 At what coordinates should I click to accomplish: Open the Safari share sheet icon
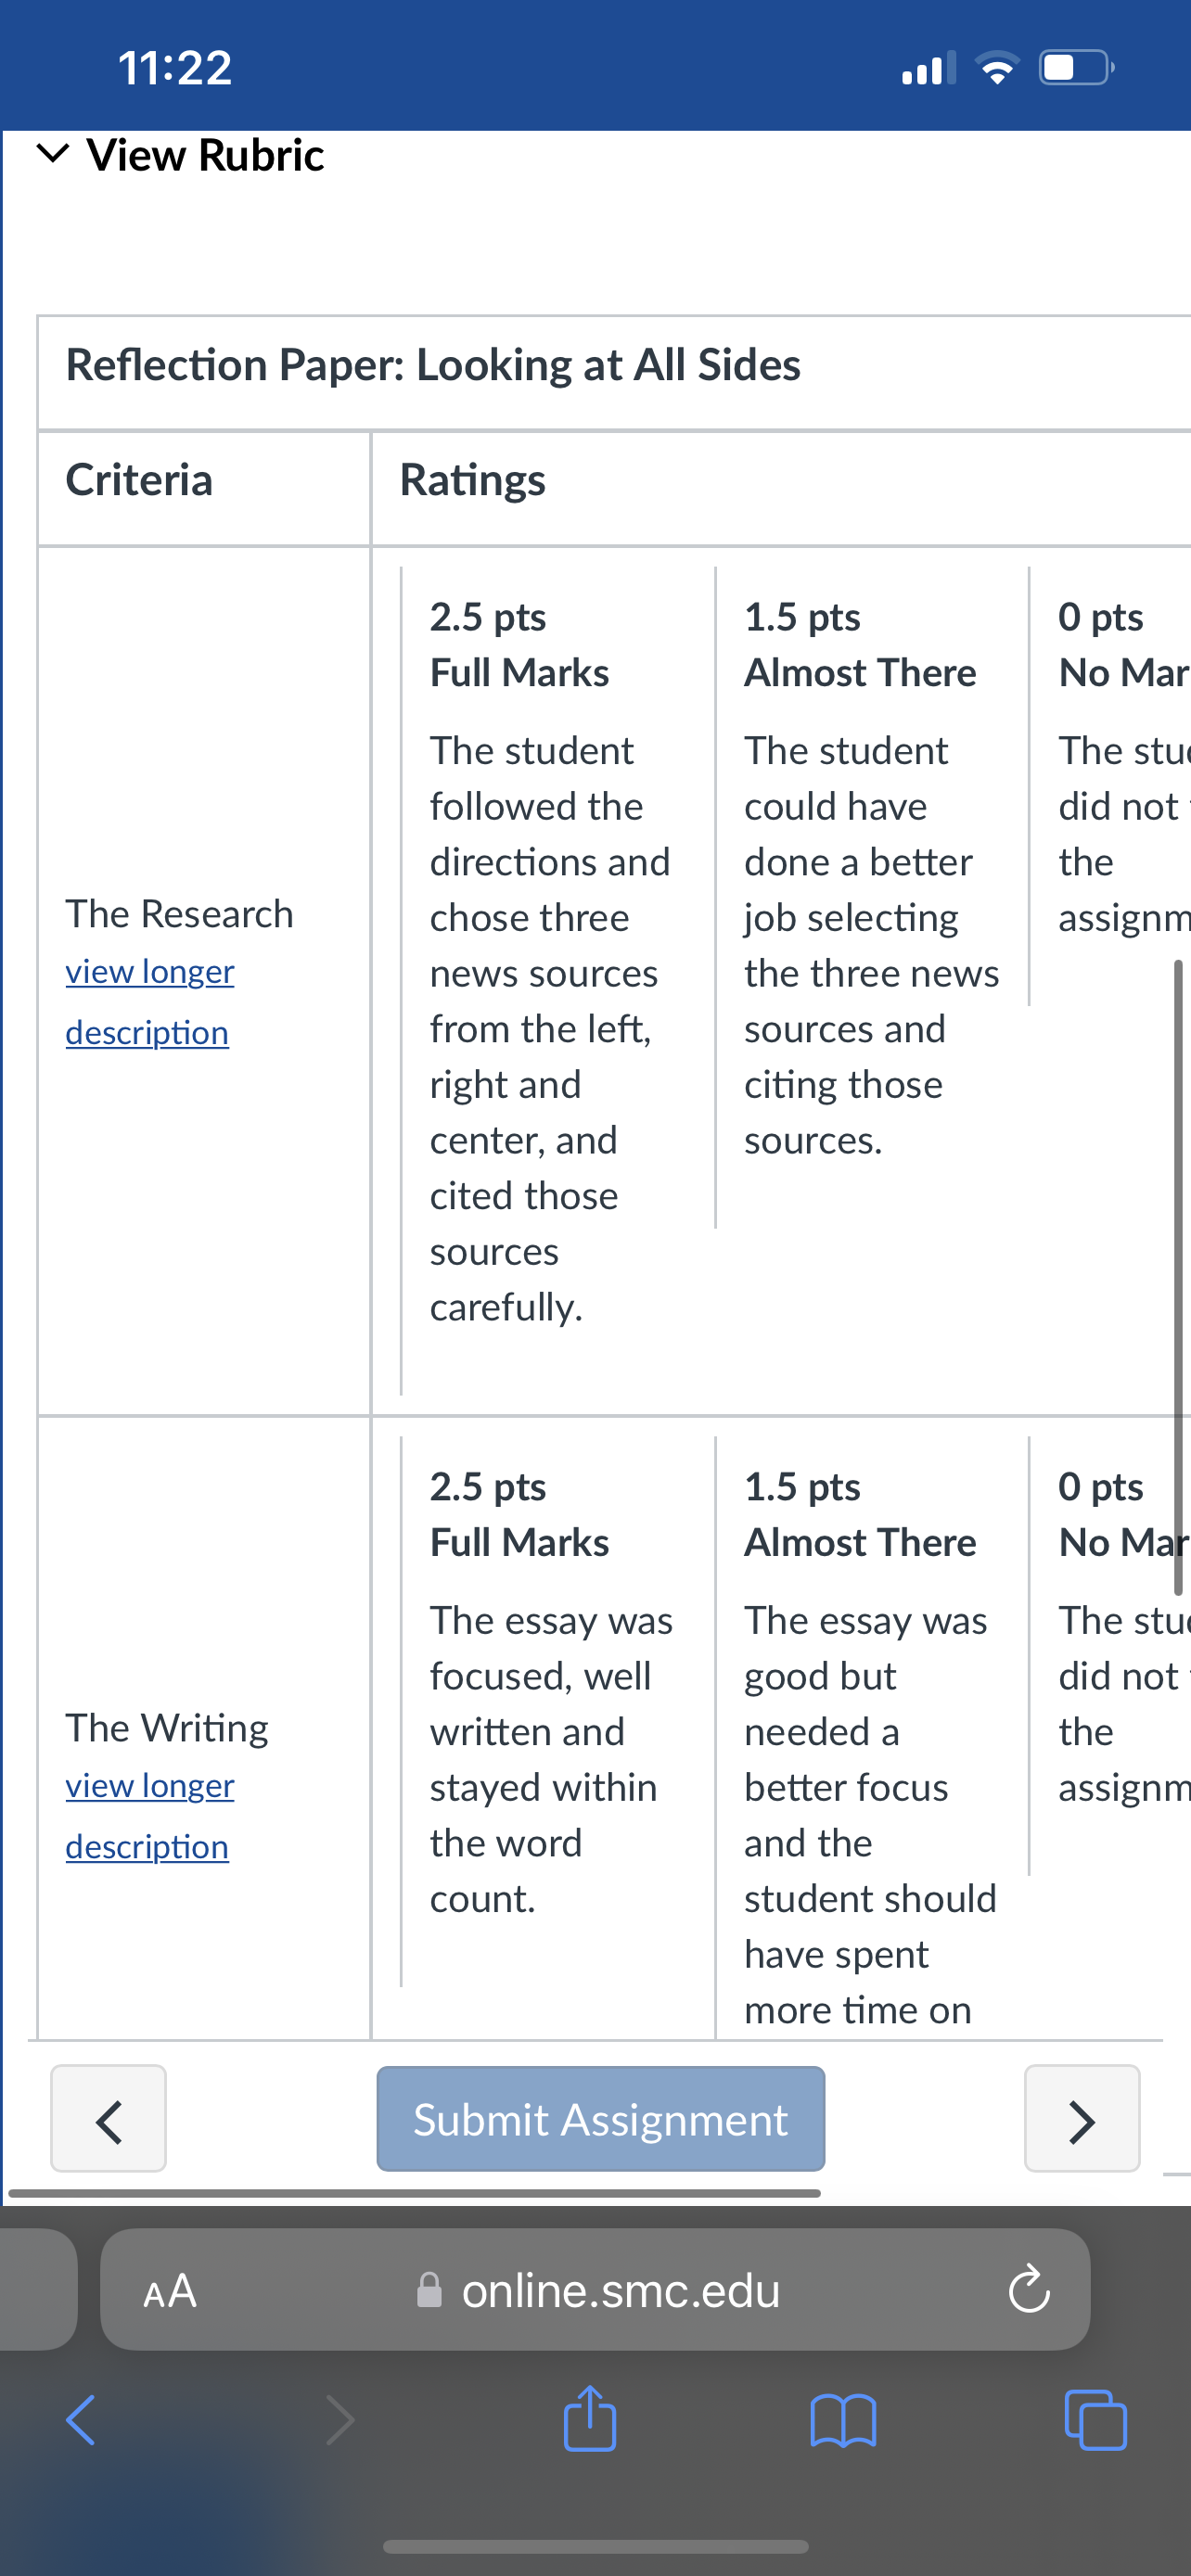click(590, 2418)
